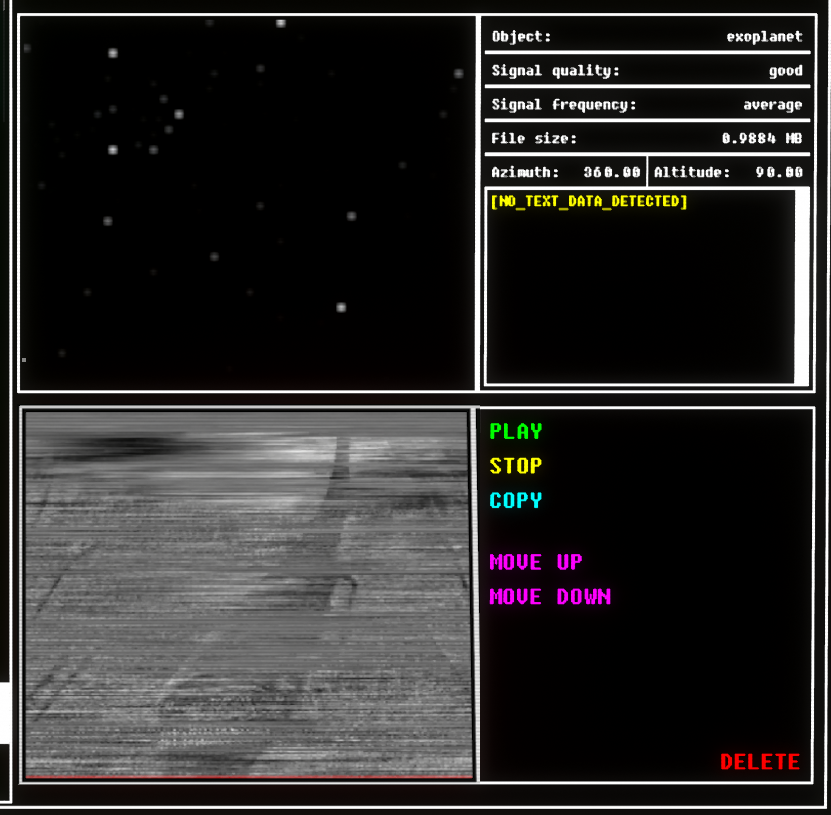The image size is (831, 815).
Task: Click the small square marker in star map corner
Action: [x=24, y=359]
